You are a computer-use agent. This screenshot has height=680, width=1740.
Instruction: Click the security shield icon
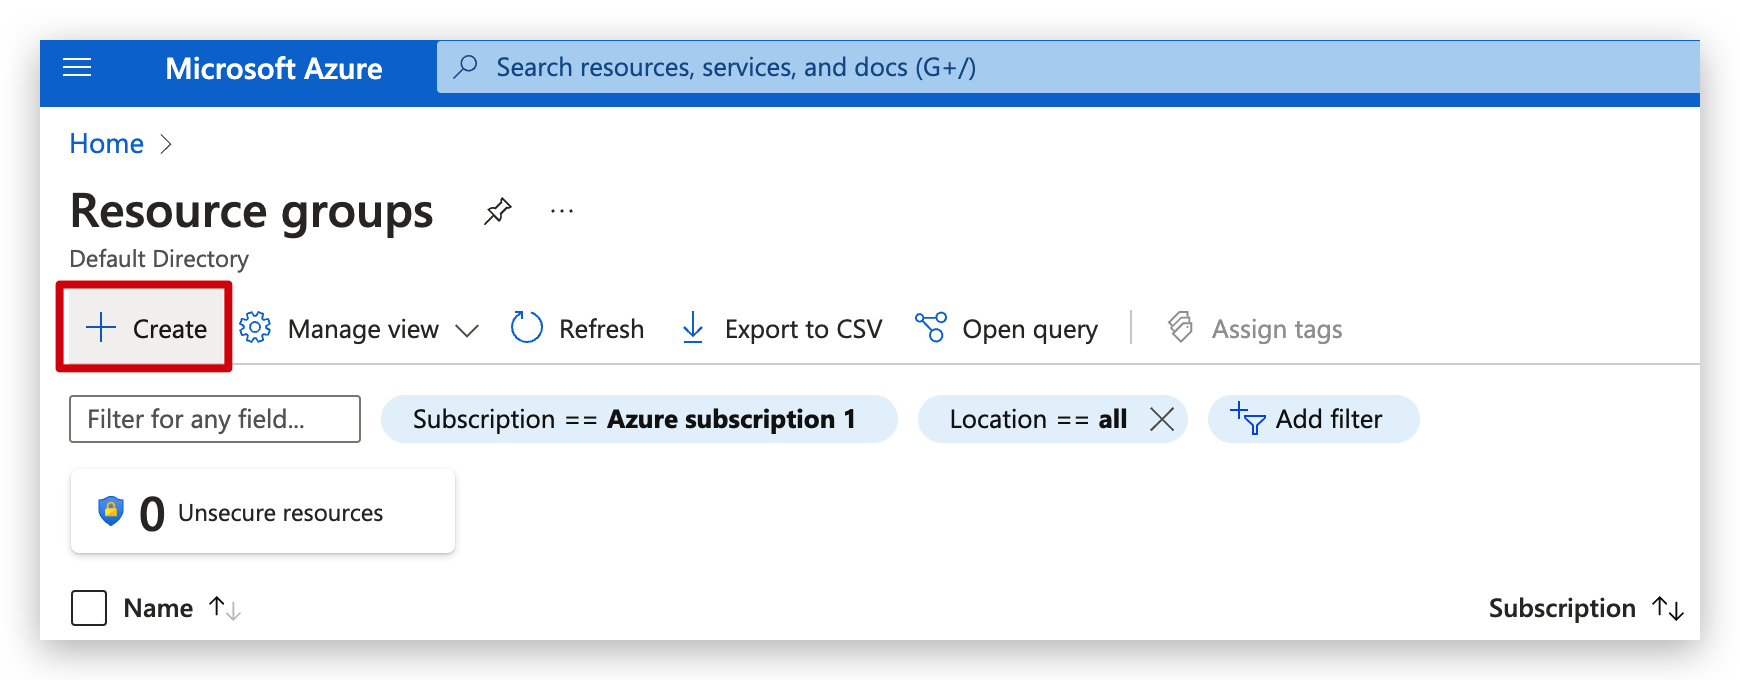pos(111,511)
